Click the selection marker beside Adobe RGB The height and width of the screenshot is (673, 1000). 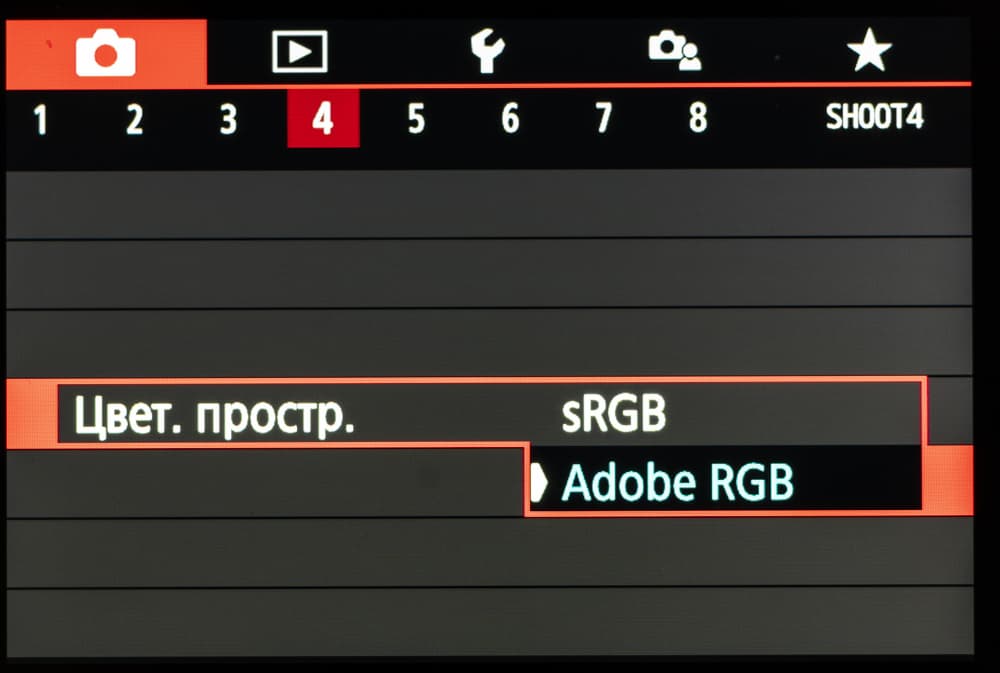tap(539, 482)
